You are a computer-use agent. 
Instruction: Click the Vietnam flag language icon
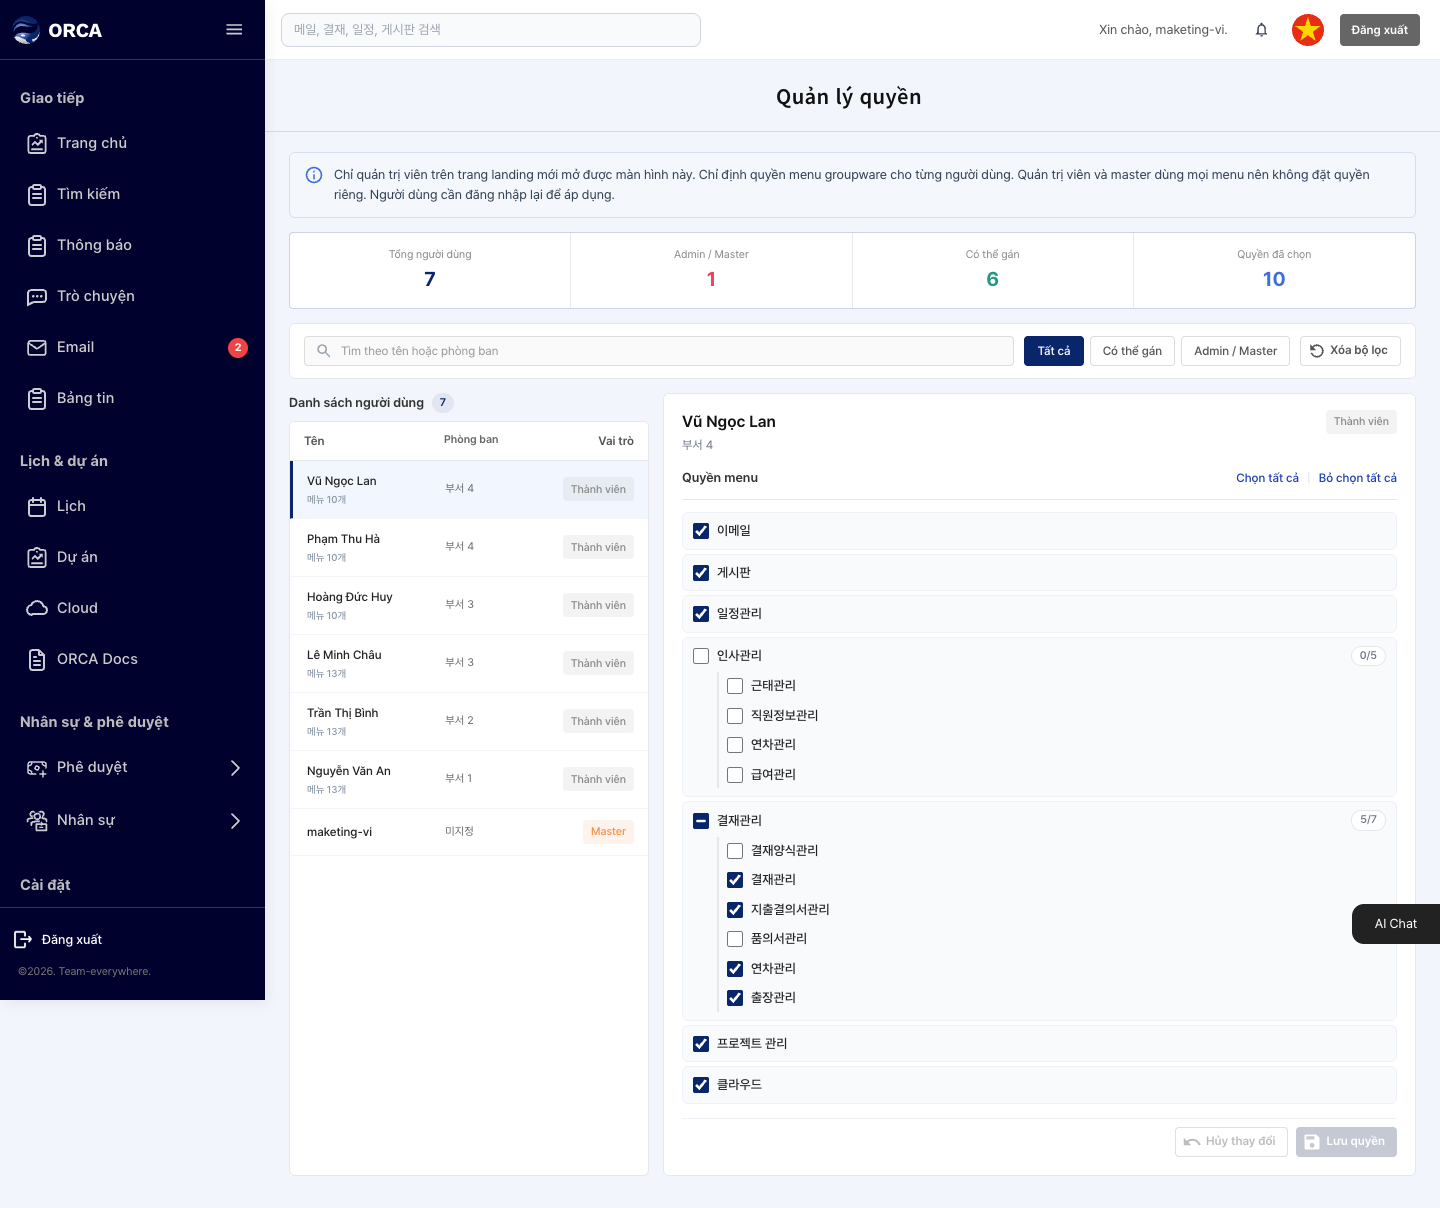pos(1307,30)
